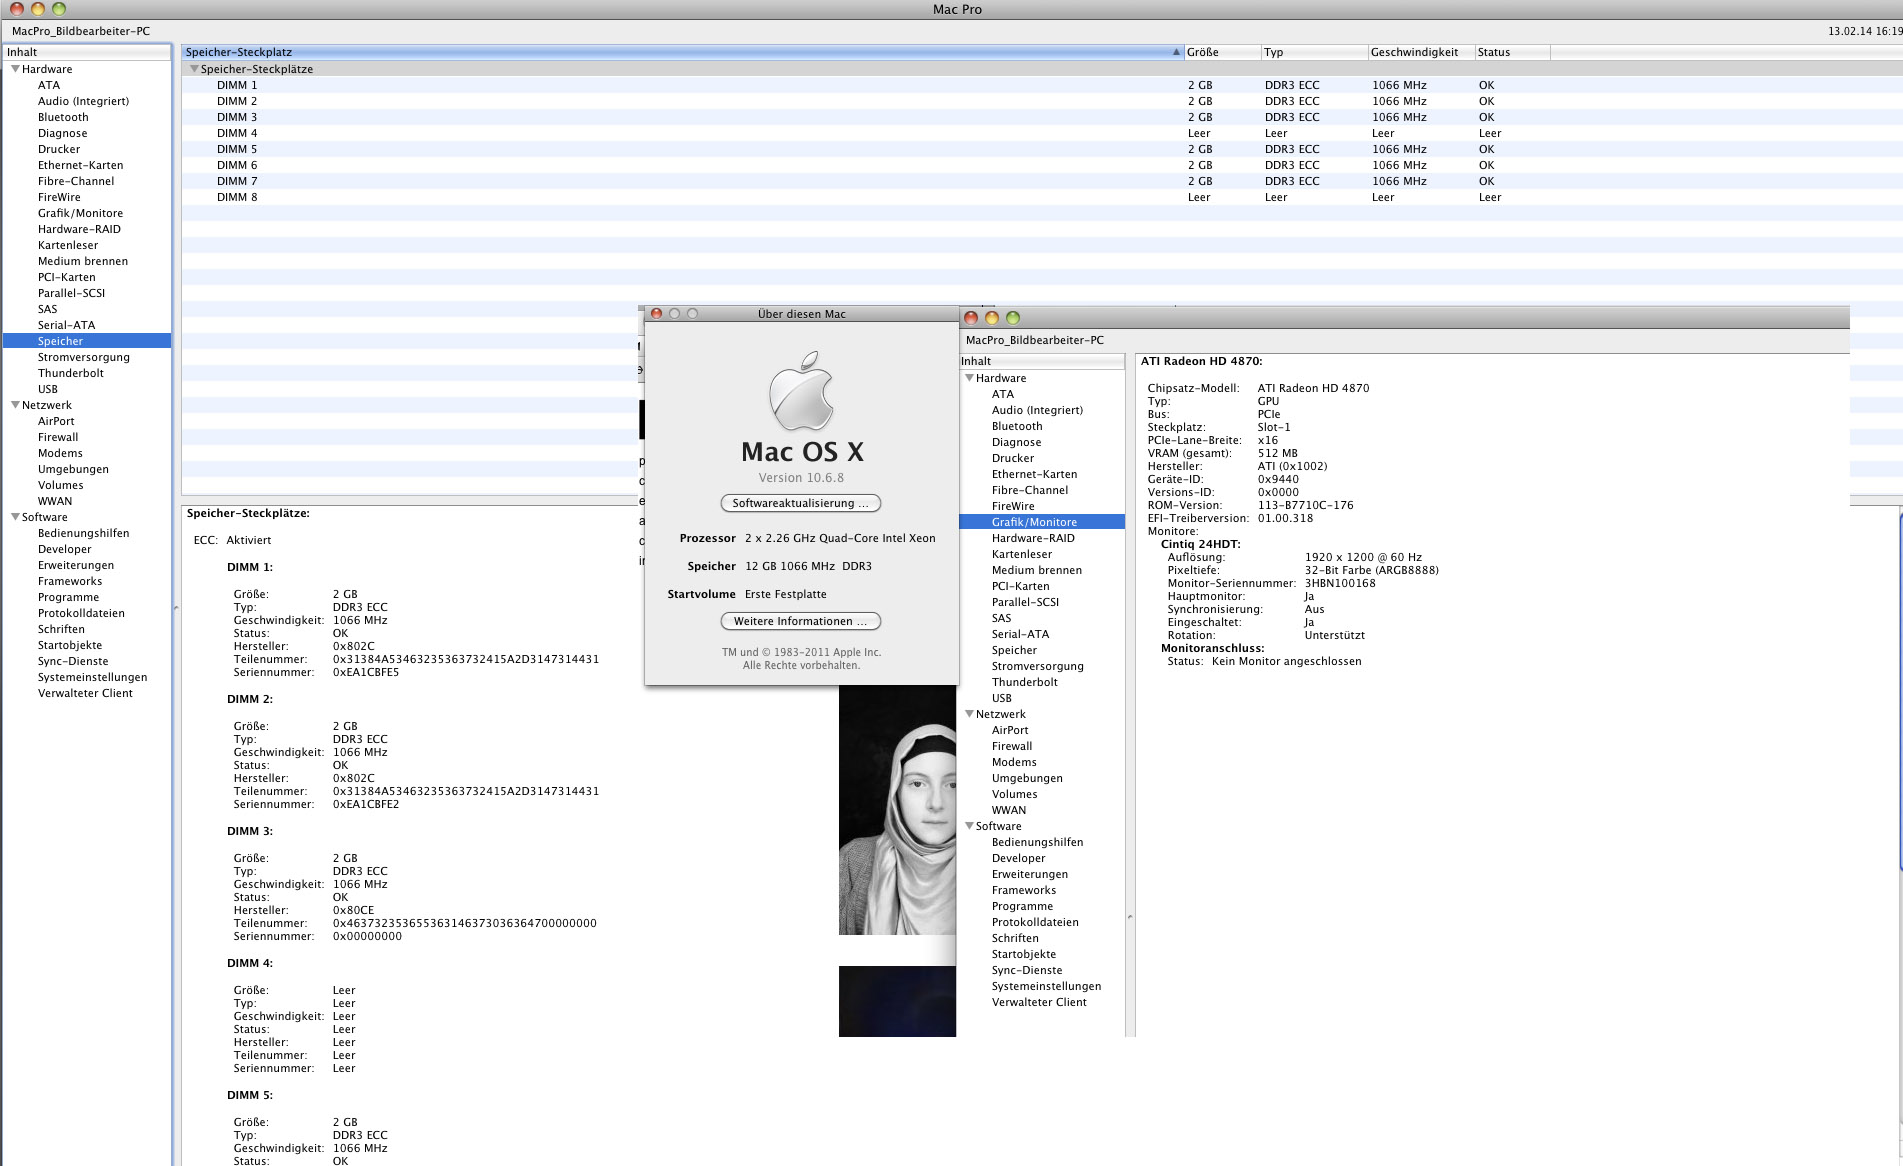Select Bluetooth in the main Mac Pro sidebar
The image size is (1903, 1166).
pos(63,117)
